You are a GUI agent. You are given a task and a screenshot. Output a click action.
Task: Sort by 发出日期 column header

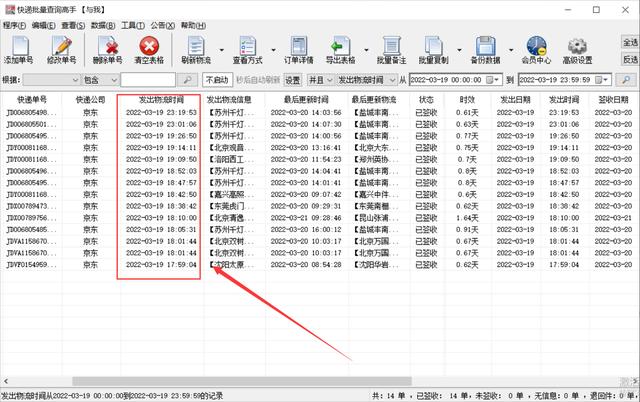[515, 100]
